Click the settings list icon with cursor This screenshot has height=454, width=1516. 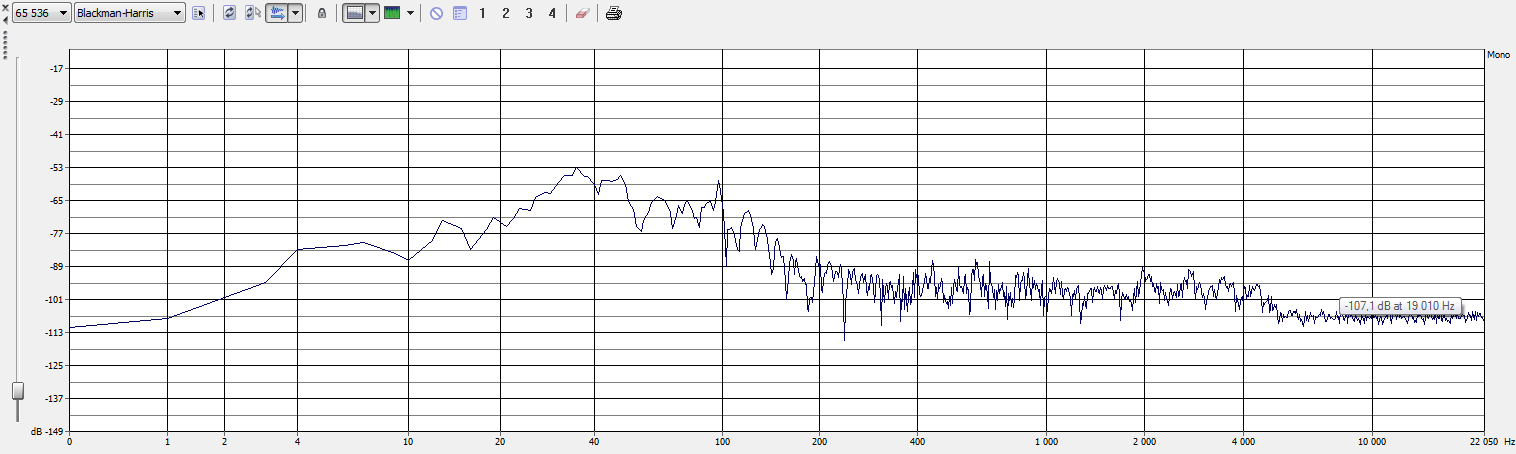point(198,13)
